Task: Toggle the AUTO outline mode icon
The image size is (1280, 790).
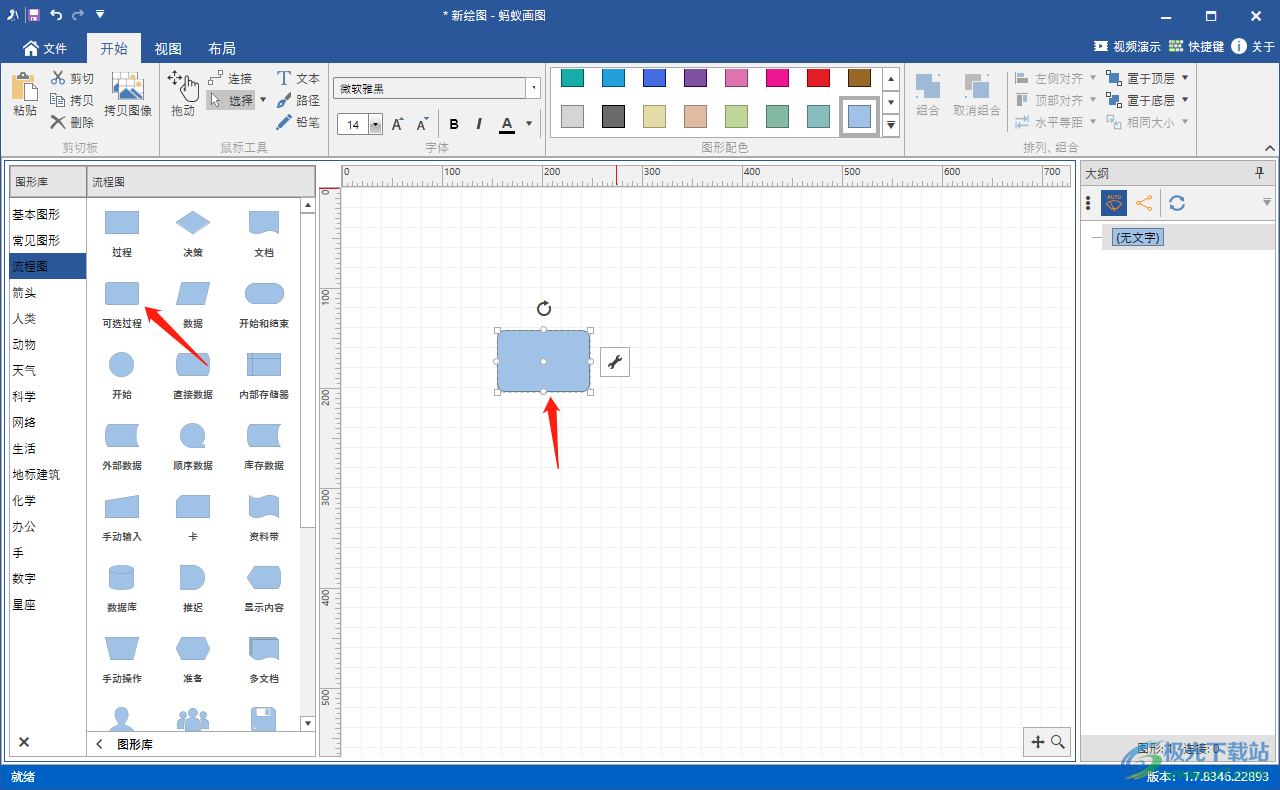Action: pyautogui.click(x=1114, y=203)
